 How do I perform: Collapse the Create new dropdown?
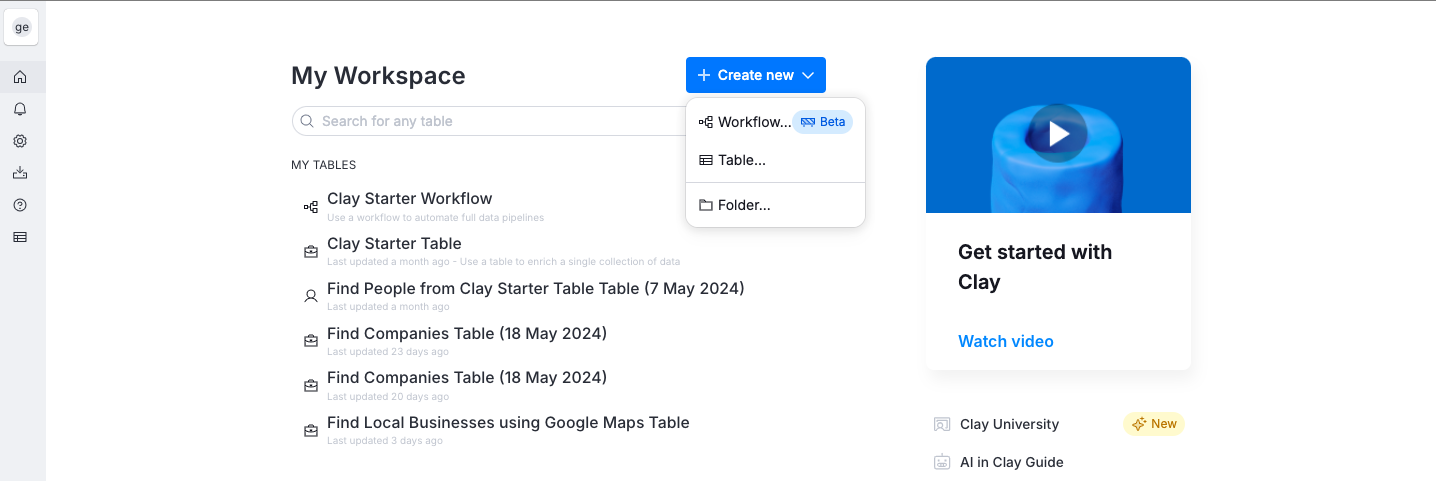coord(756,75)
